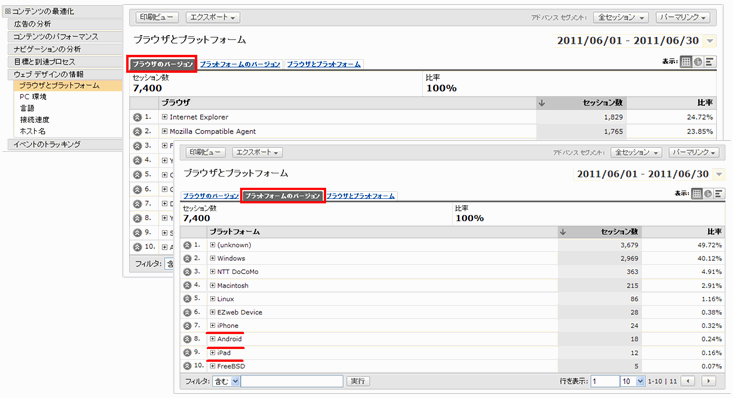Open filter 含む dropdown in front report
Screen dimensions: 733x398
tap(226, 381)
